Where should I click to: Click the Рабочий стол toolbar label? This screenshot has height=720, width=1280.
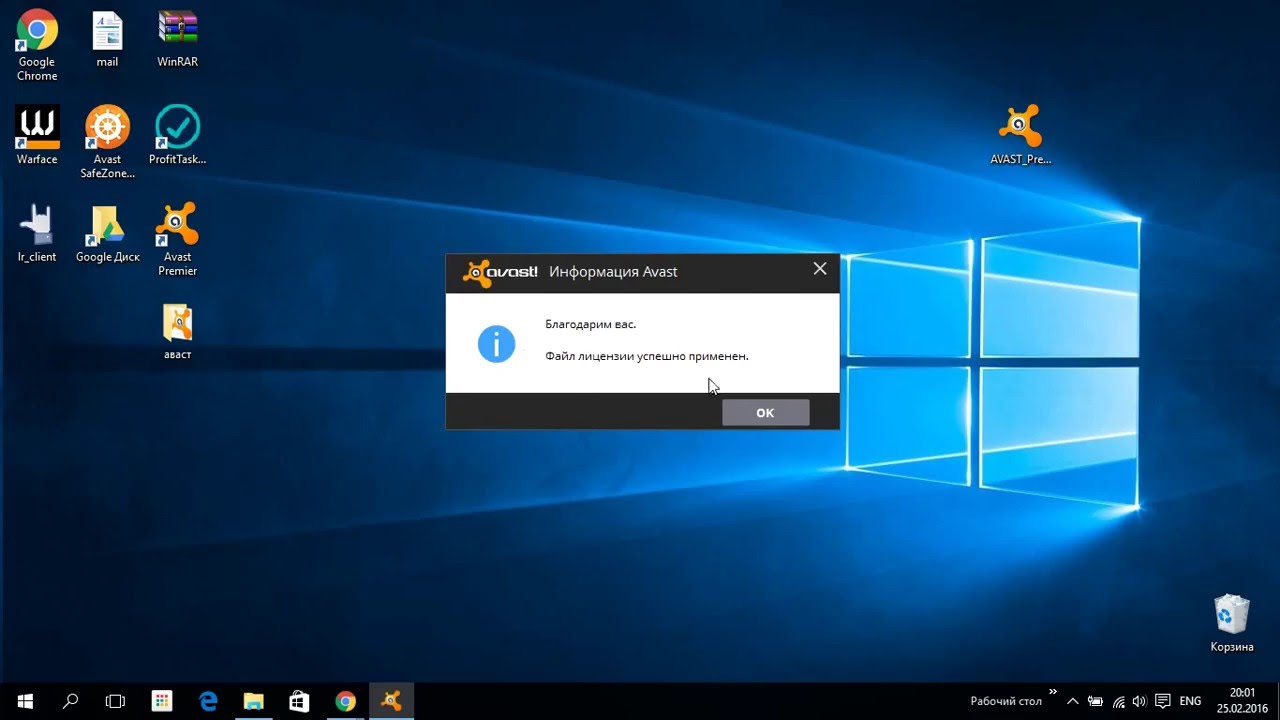(x=1006, y=702)
